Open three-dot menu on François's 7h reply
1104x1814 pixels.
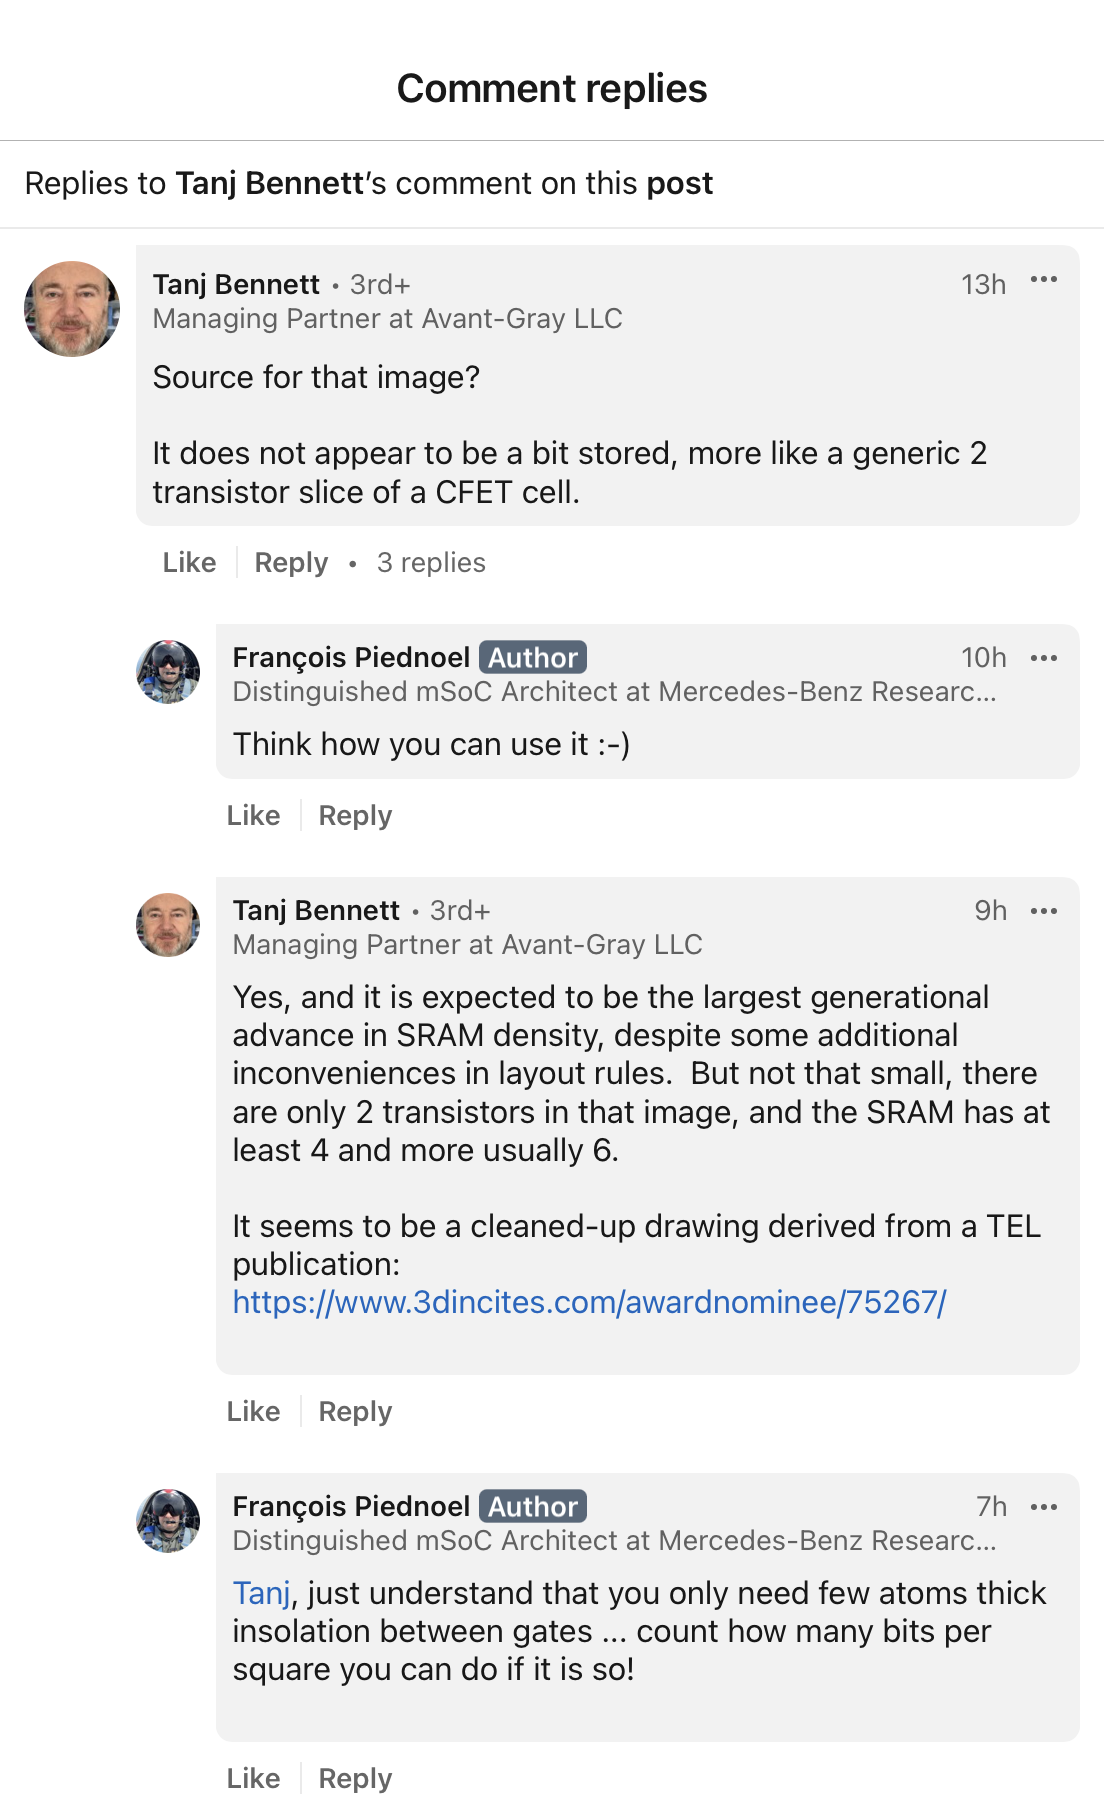pos(1043,1507)
